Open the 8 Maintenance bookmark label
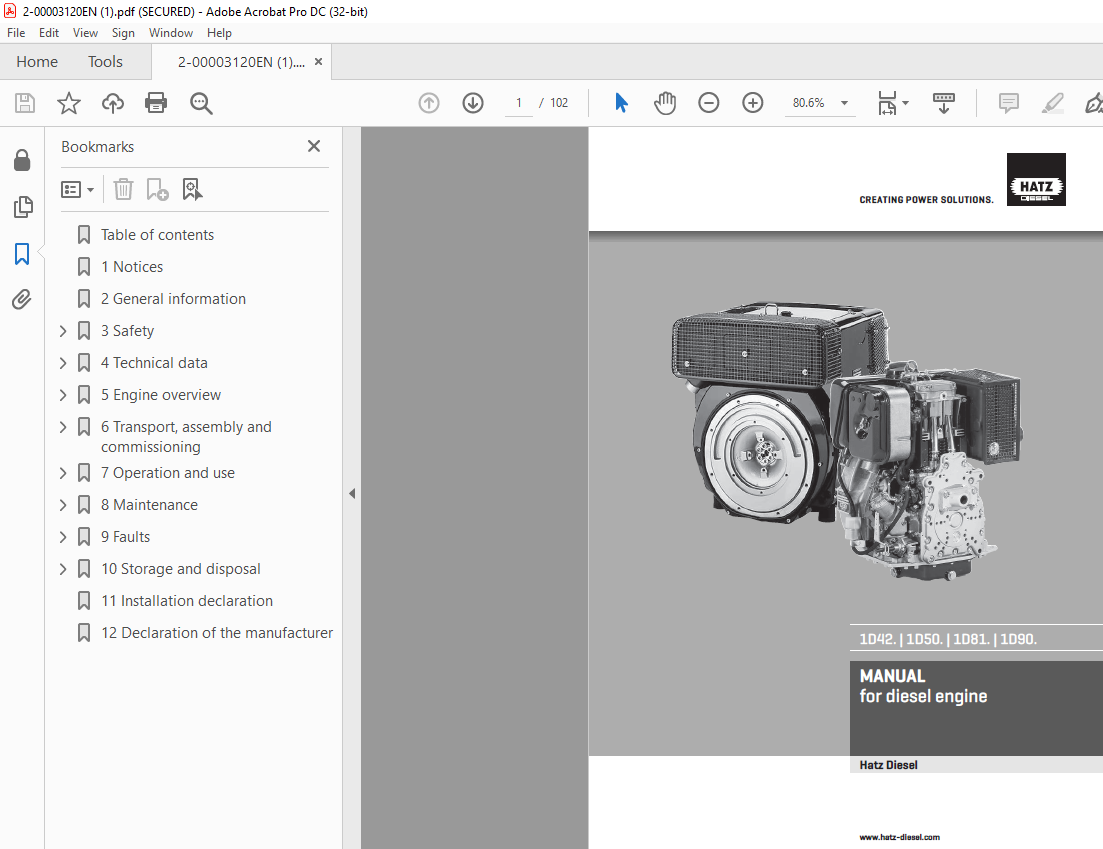This screenshot has width=1103, height=849. (x=149, y=505)
